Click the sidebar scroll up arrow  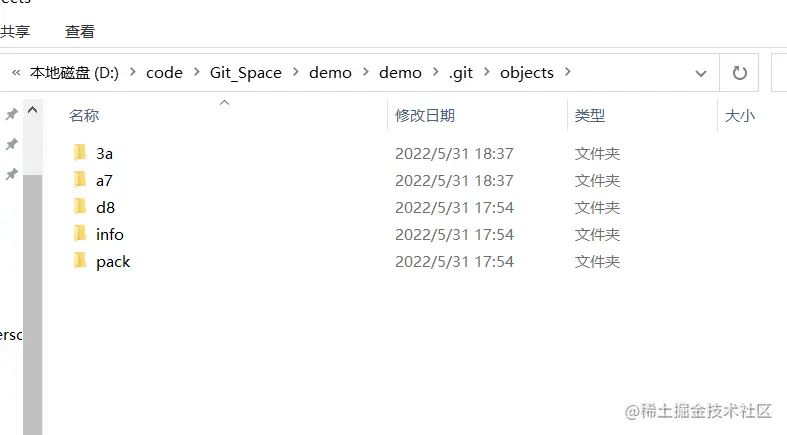pyautogui.click(x=33, y=110)
